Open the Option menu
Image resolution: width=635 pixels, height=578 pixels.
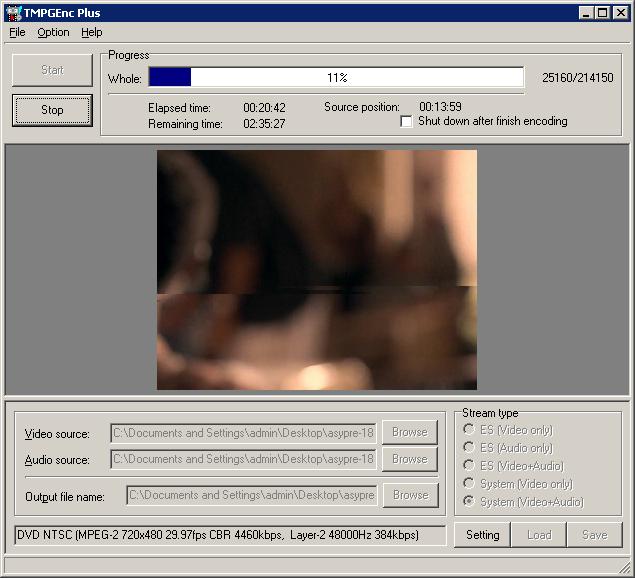53,32
